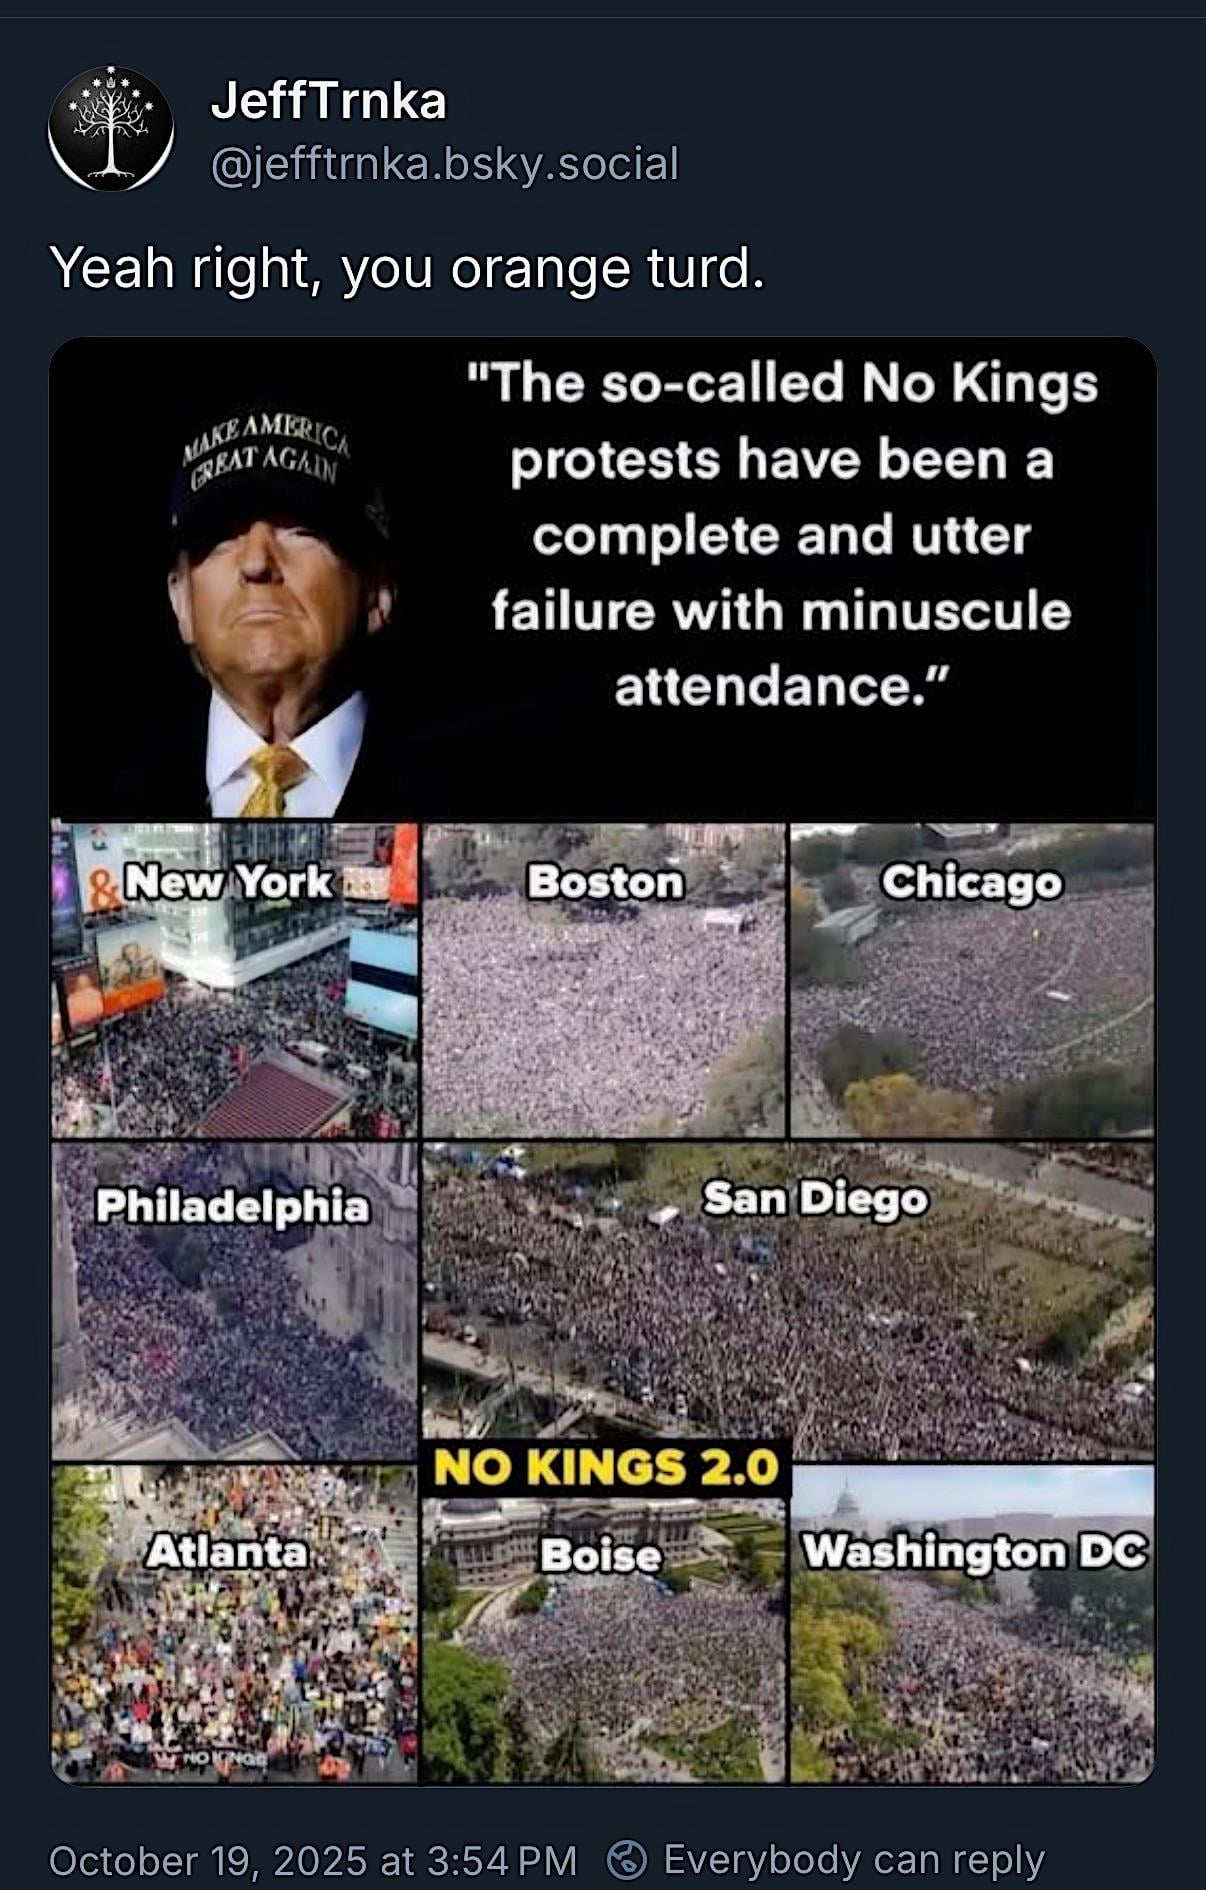Click the Boise crowd photo
1206x1890 pixels.
pyautogui.click(x=604, y=1640)
